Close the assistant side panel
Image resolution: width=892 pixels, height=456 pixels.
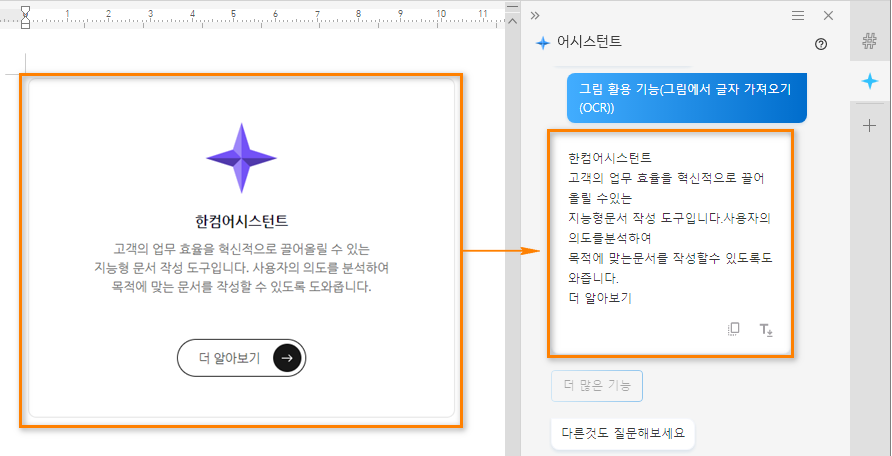coord(828,16)
